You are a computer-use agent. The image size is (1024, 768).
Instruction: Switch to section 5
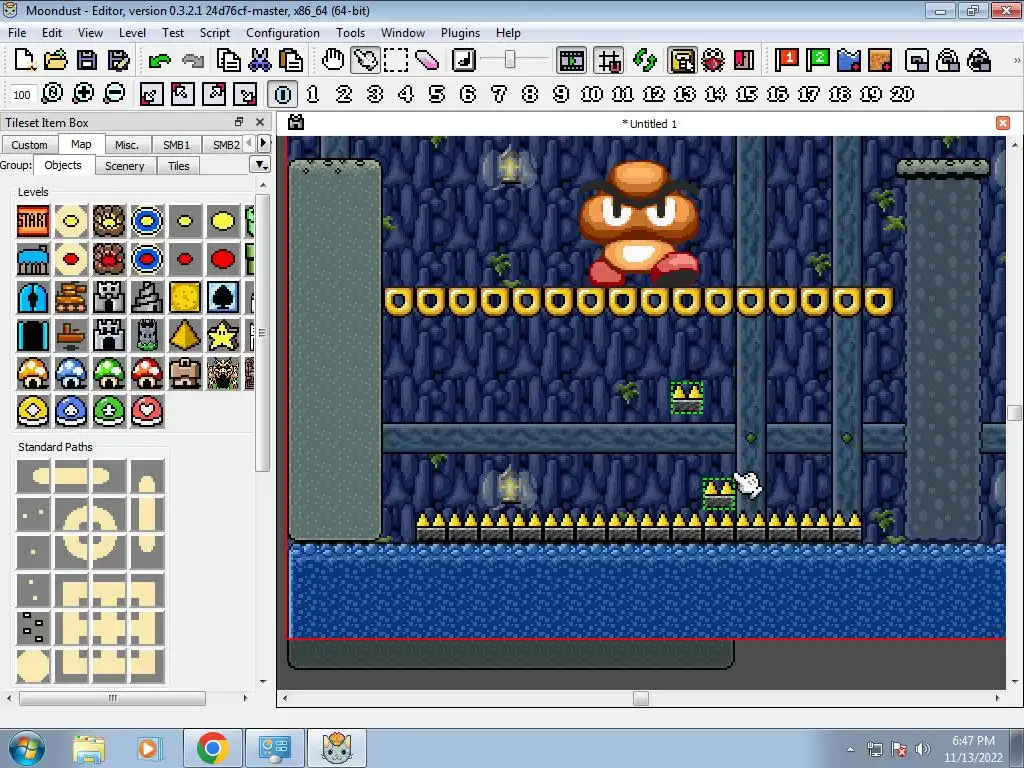pos(437,94)
